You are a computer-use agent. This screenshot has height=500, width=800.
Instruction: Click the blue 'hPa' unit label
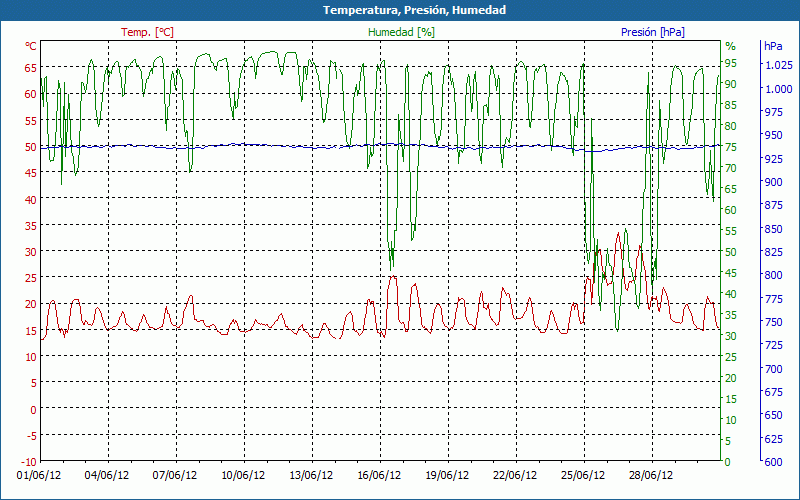tap(773, 46)
